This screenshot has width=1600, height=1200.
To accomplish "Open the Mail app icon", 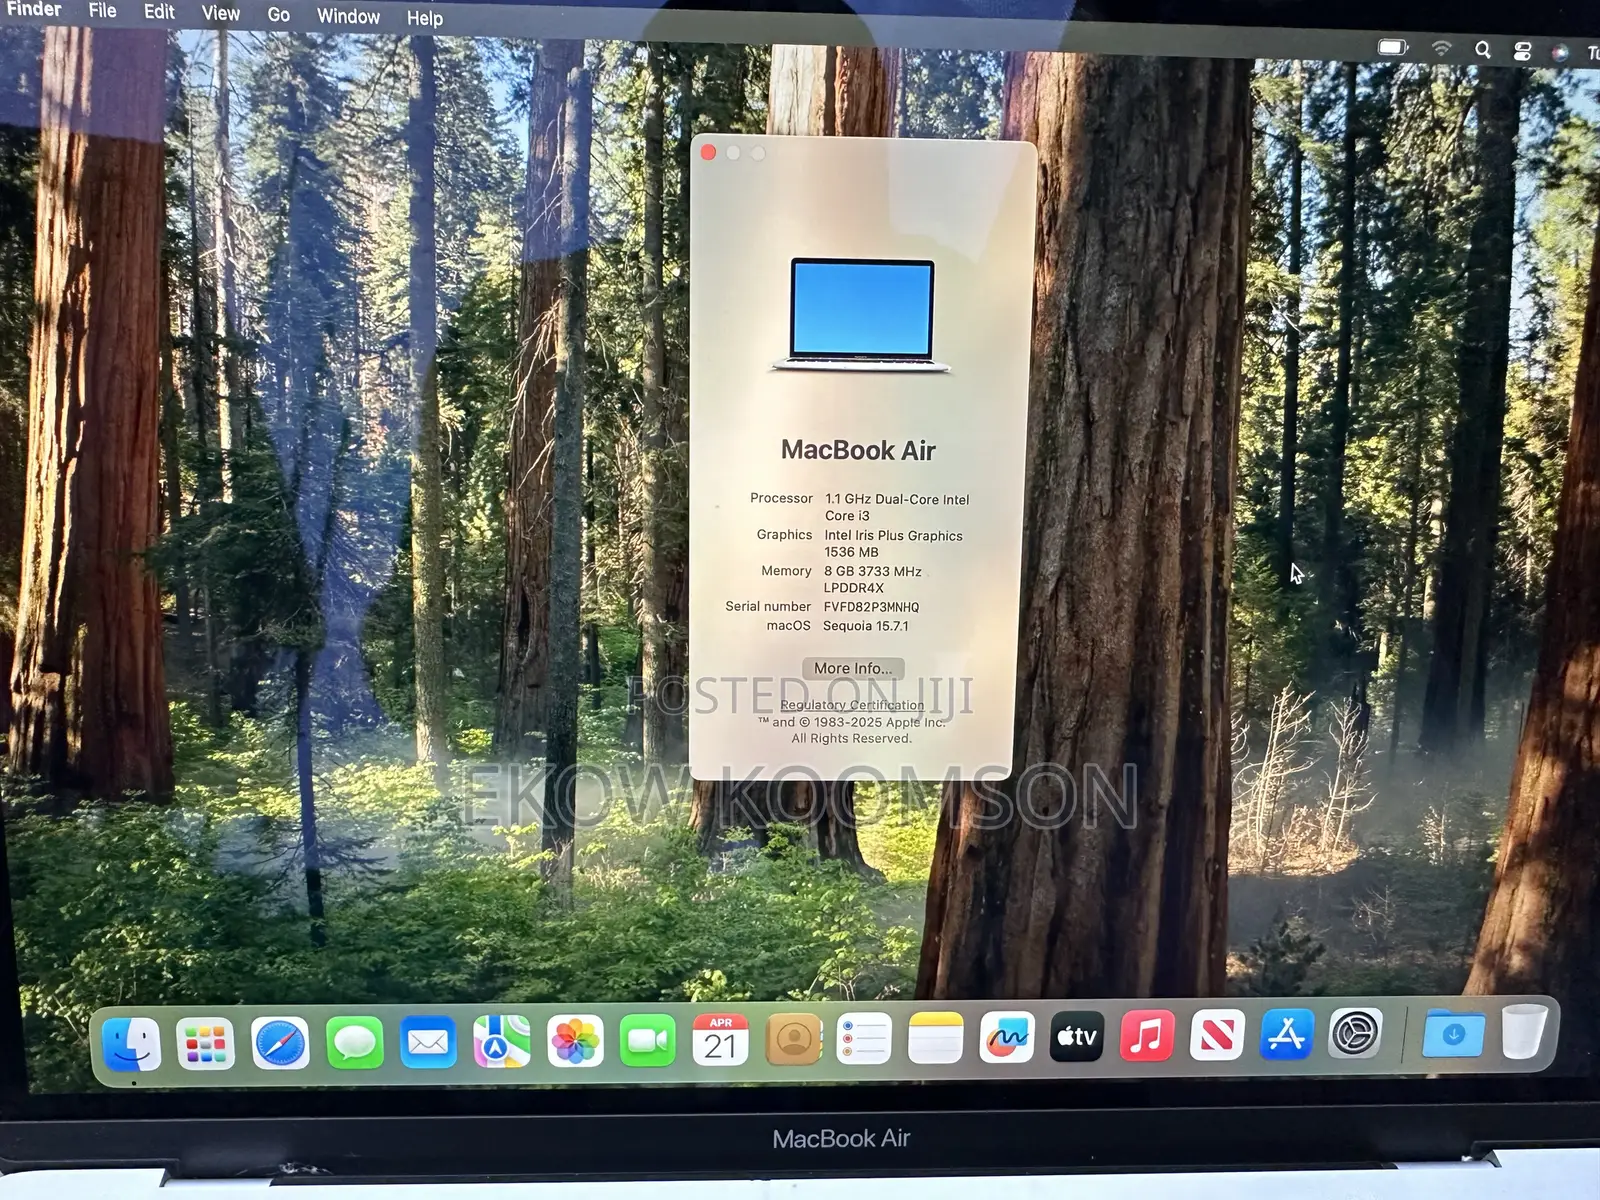I will pyautogui.click(x=428, y=1042).
